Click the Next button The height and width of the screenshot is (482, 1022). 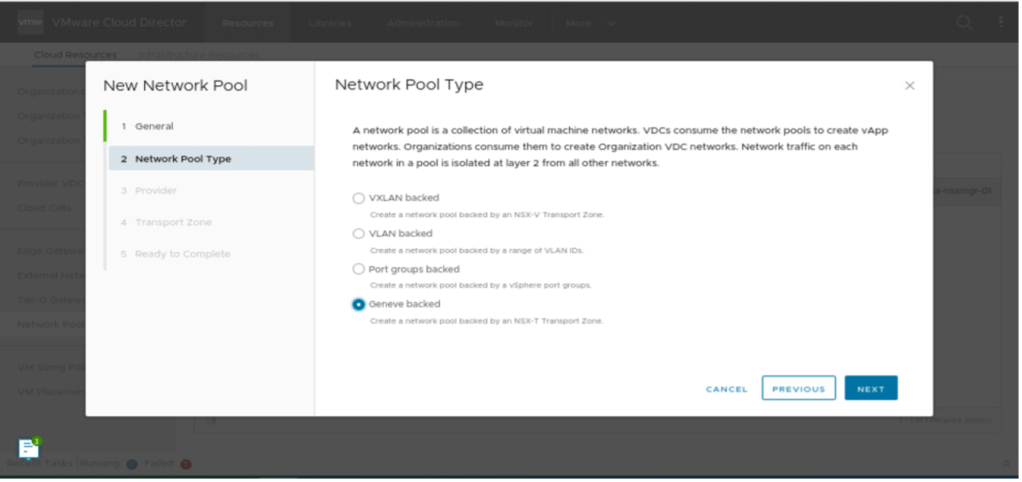coord(870,388)
